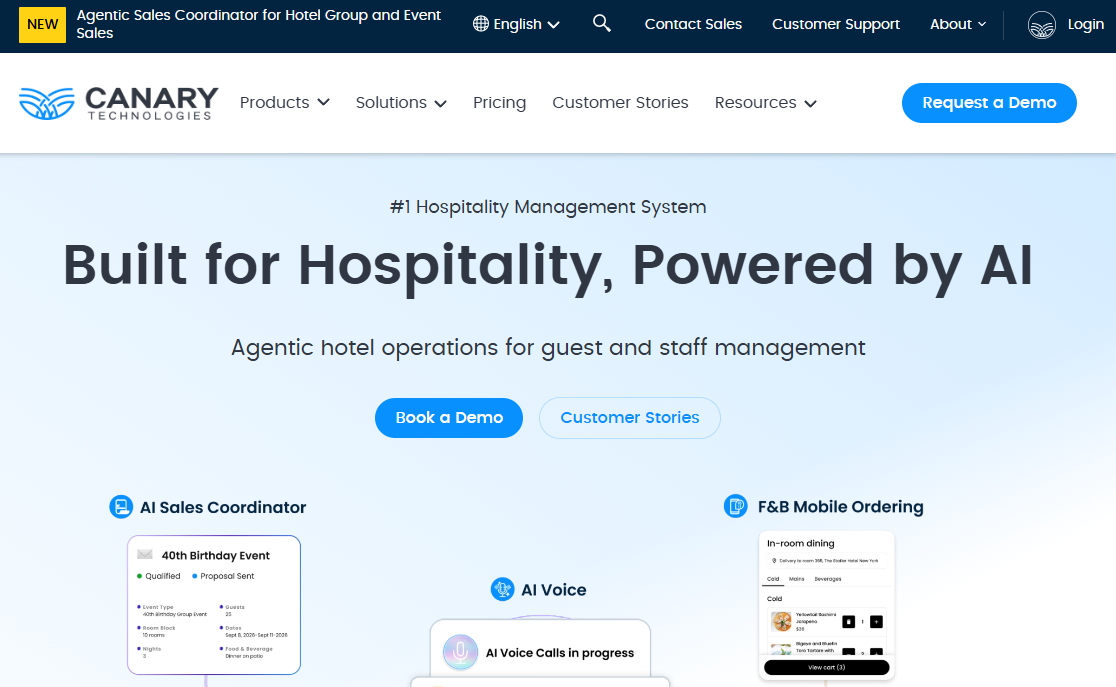Expand the Products menu
The height and width of the screenshot is (687, 1116).
click(x=285, y=103)
